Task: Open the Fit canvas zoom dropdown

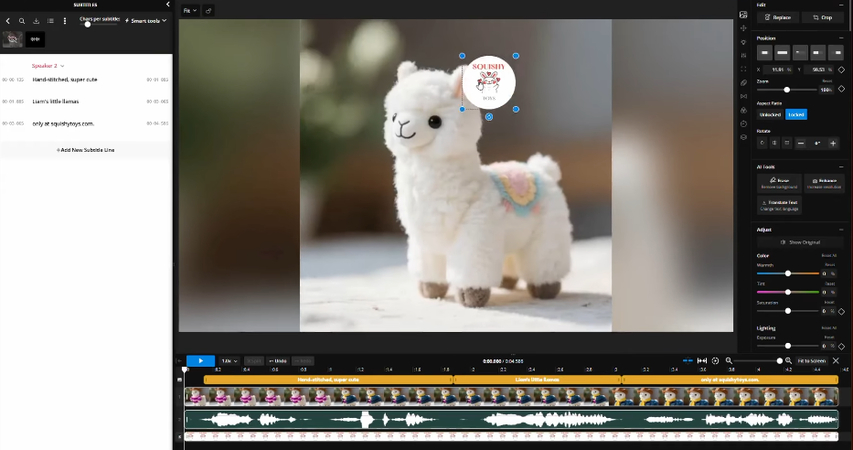Action: click(x=190, y=10)
